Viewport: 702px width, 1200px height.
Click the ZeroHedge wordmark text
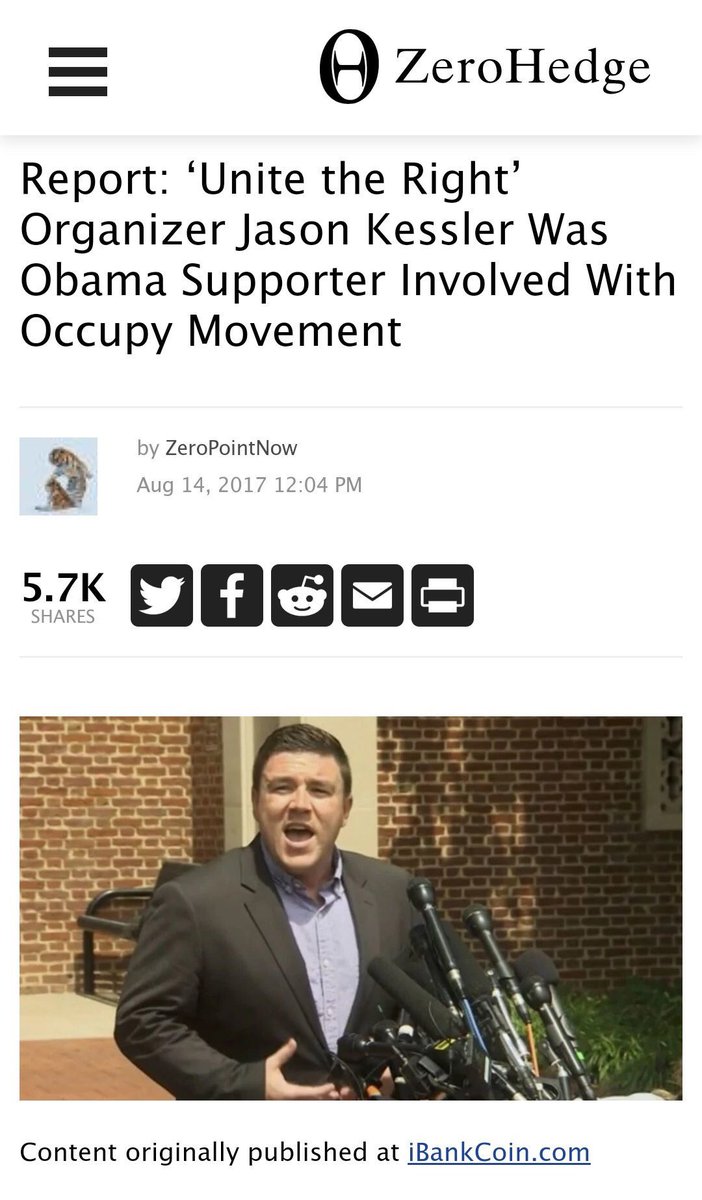pyautogui.click(x=522, y=68)
